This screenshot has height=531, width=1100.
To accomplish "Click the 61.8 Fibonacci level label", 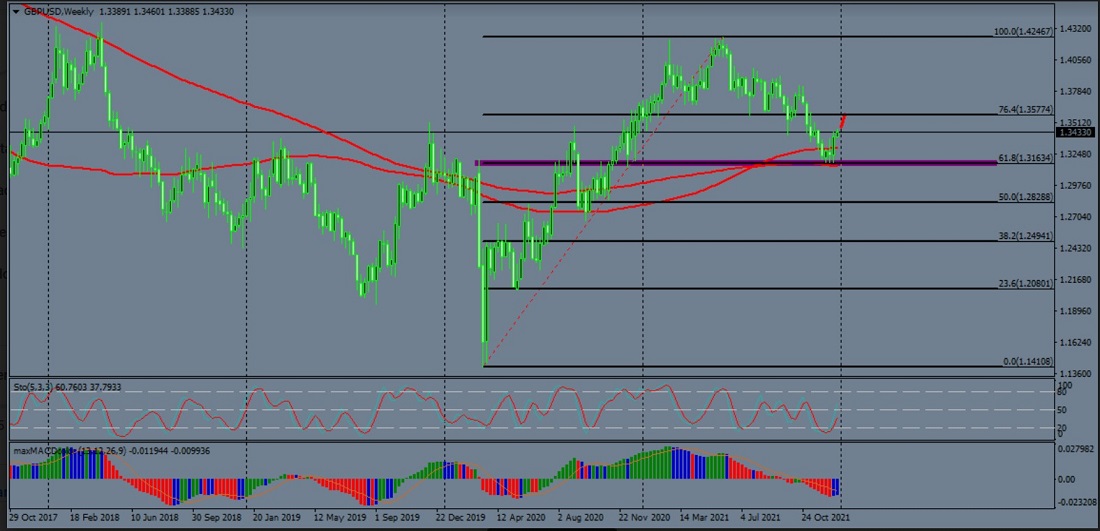I will coord(1023,158).
